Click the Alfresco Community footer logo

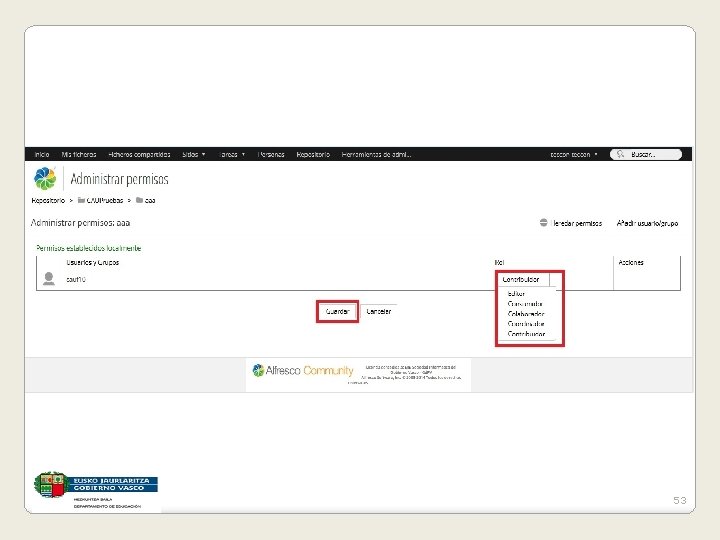point(303,370)
